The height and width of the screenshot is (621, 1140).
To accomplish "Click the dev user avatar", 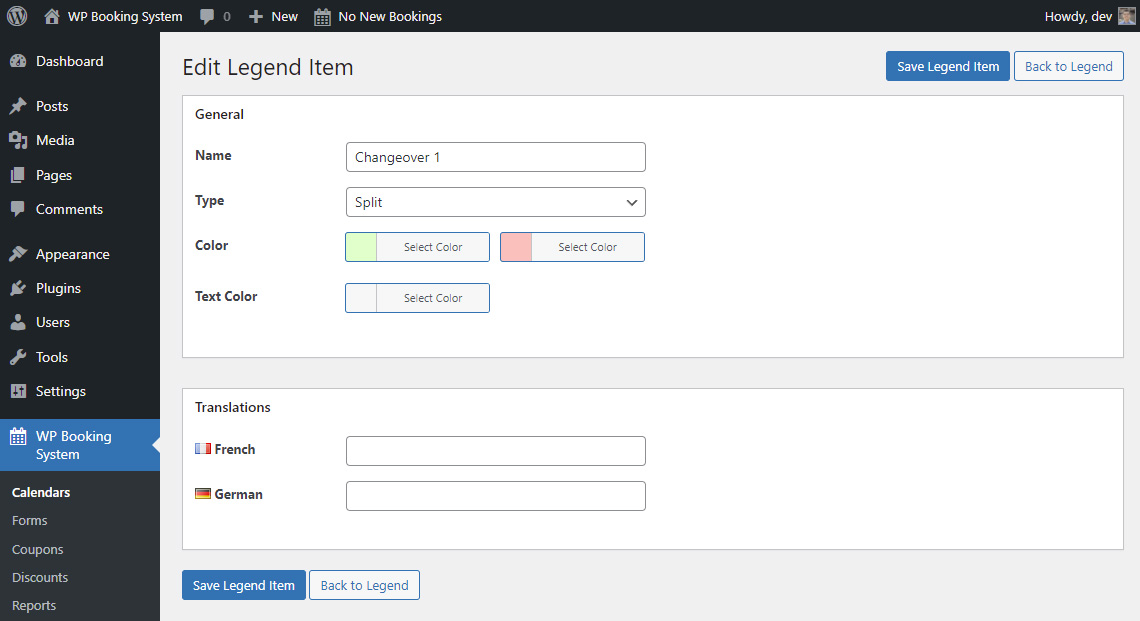I will pos(1126,16).
